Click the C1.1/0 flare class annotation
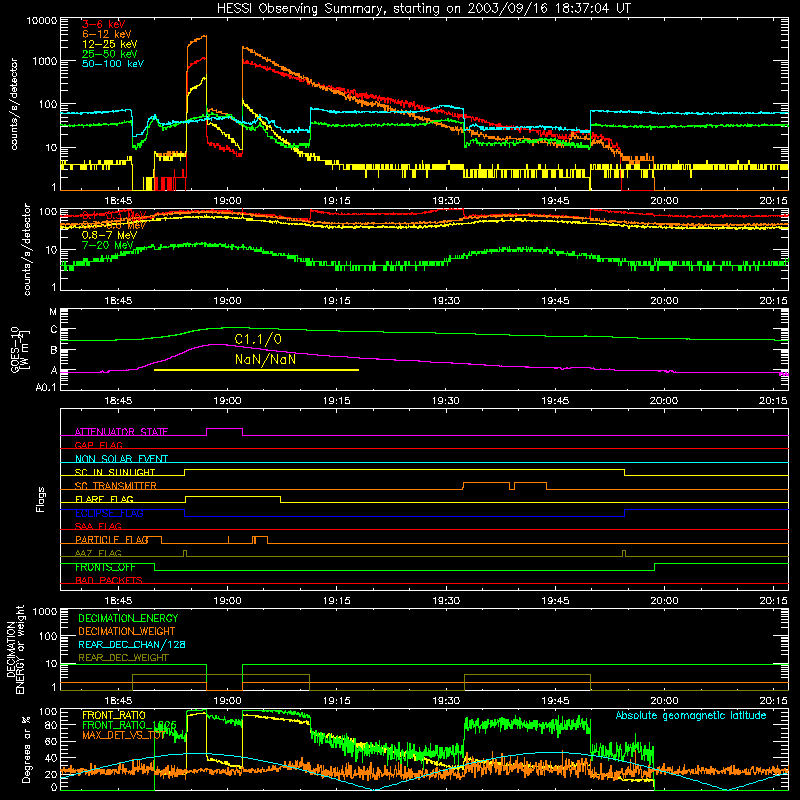Screen dimensions: 800x800 click(x=258, y=339)
